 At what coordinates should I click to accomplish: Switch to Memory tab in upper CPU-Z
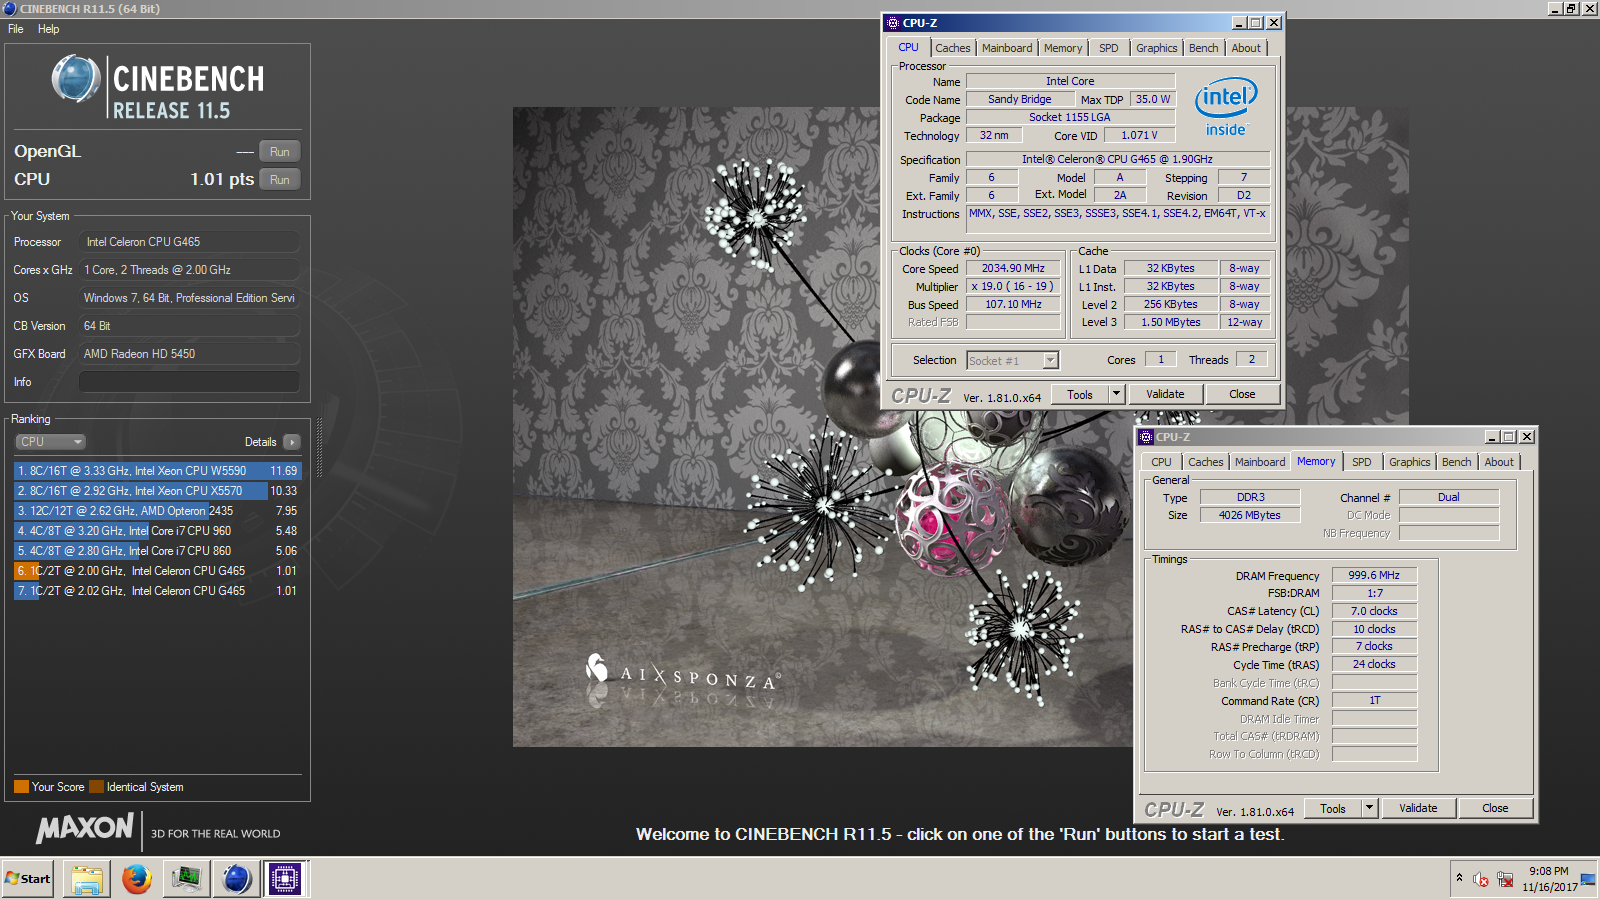1063,48
